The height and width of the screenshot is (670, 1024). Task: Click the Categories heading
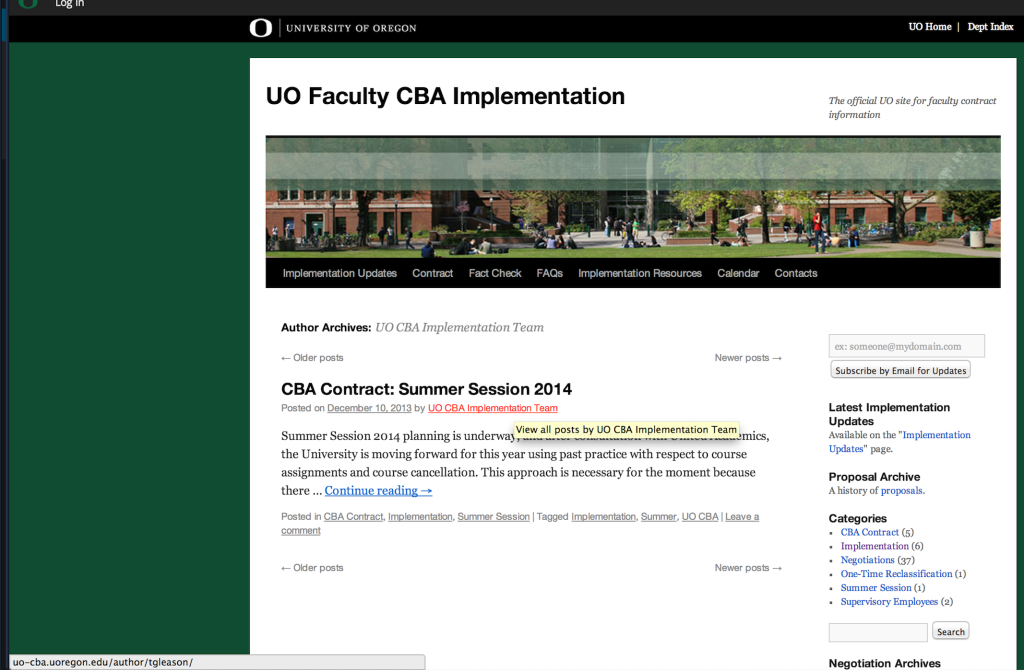point(857,518)
